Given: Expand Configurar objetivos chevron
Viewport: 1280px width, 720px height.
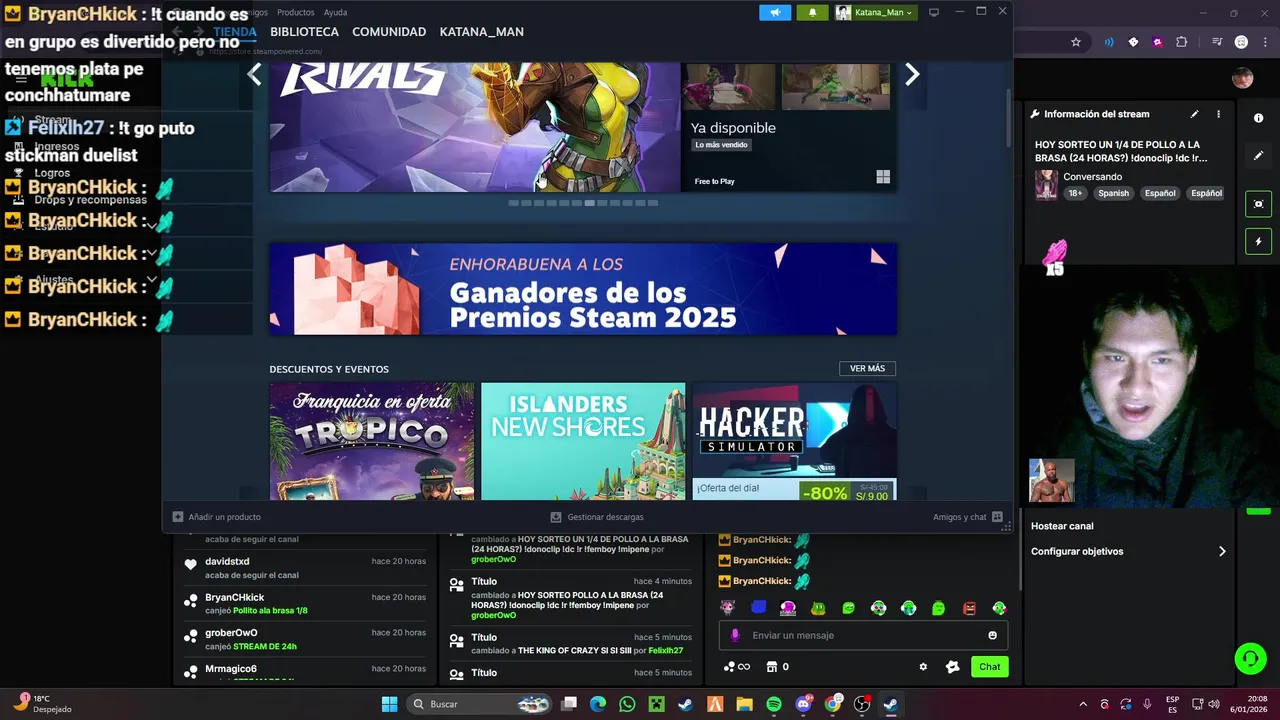Looking at the screenshot, I should click(x=1222, y=551).
